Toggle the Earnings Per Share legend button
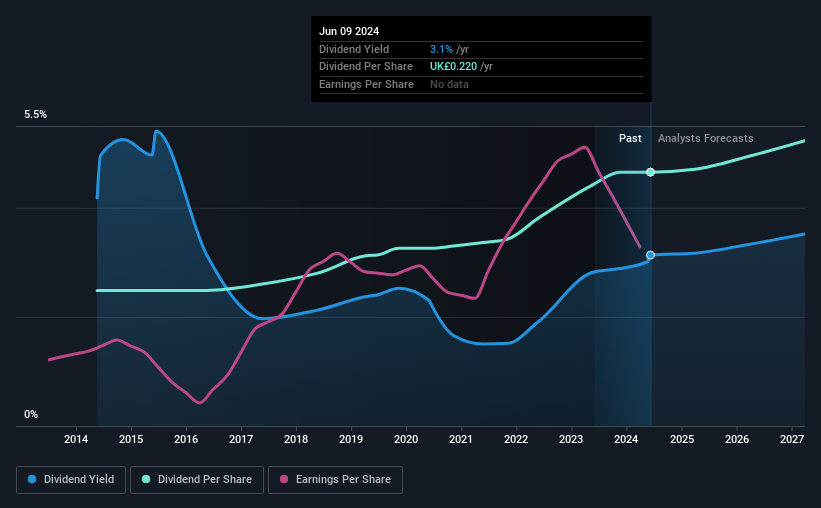821x508 pixels. click(335, 480)
